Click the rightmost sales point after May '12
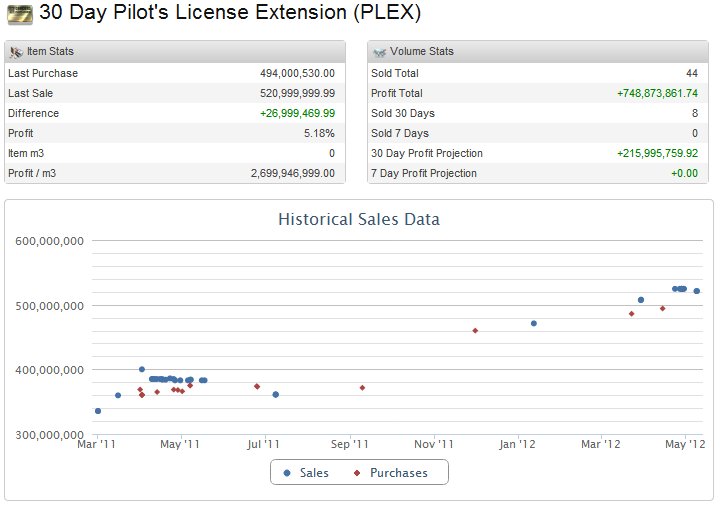This screenshot has width=718, height=506. pos(697,291)
